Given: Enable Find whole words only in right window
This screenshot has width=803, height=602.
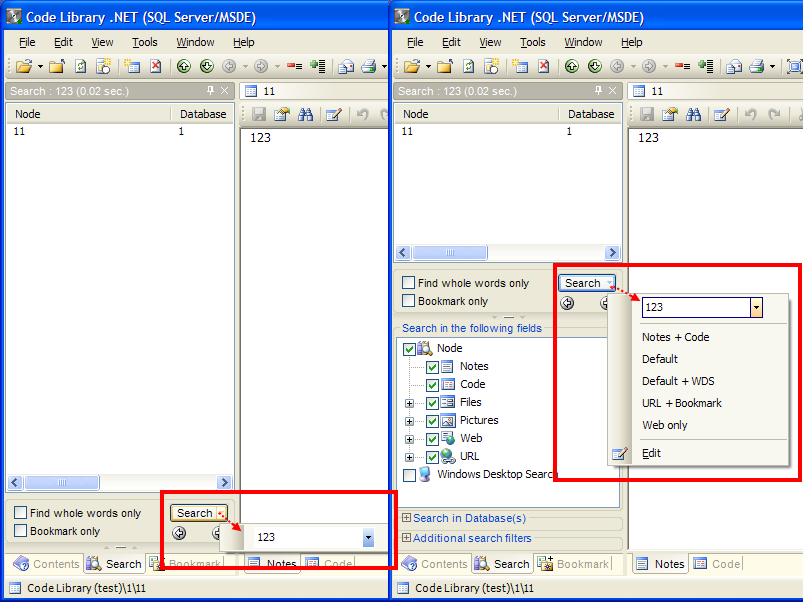Looking at the screenshot, I should 409,283.
